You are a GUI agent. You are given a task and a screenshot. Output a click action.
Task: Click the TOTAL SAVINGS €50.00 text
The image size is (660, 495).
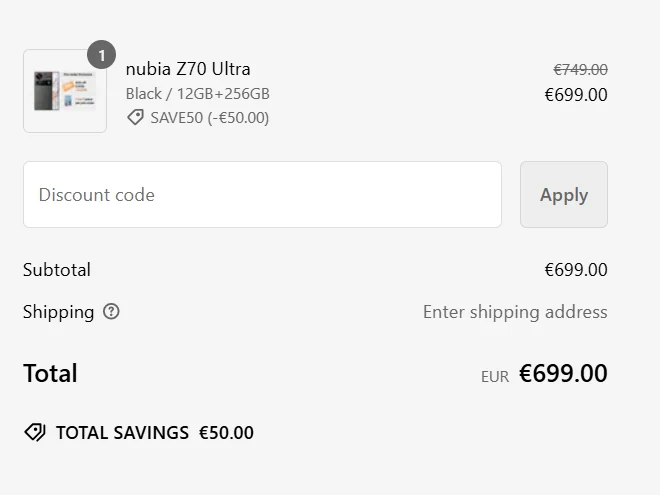155,433
